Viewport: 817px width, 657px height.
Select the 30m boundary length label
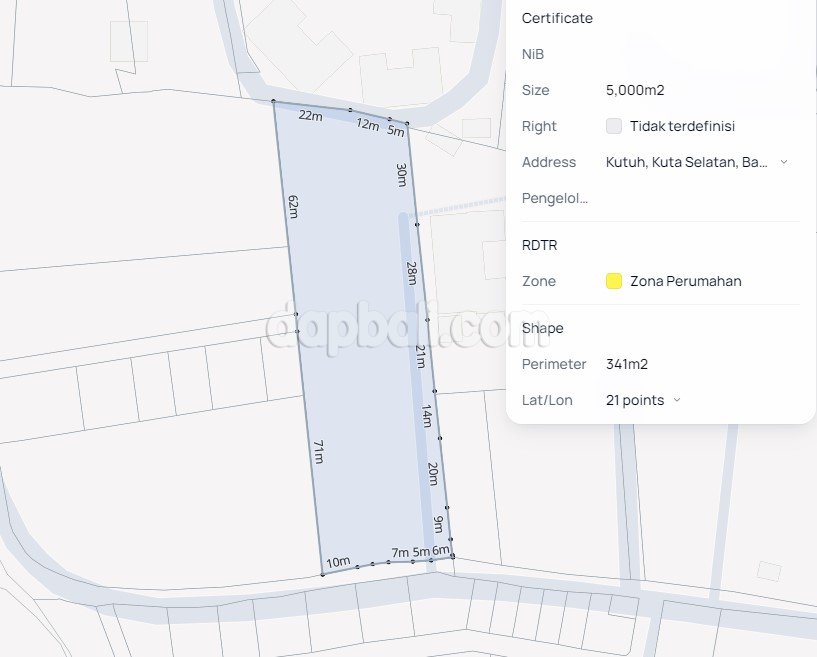[401, 175]
